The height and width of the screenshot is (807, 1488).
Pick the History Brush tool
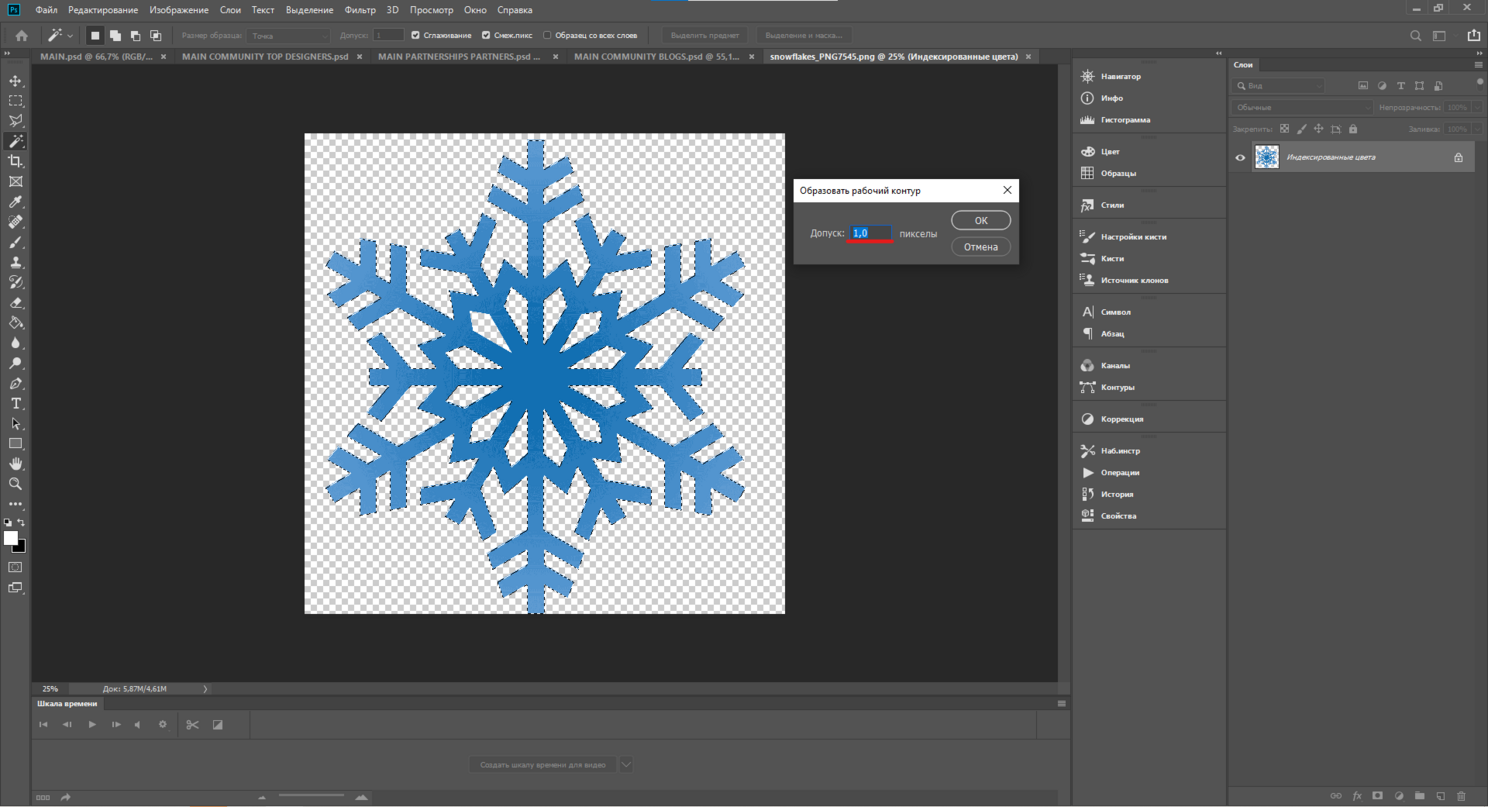pyautogui.click(x=16, y=282)
